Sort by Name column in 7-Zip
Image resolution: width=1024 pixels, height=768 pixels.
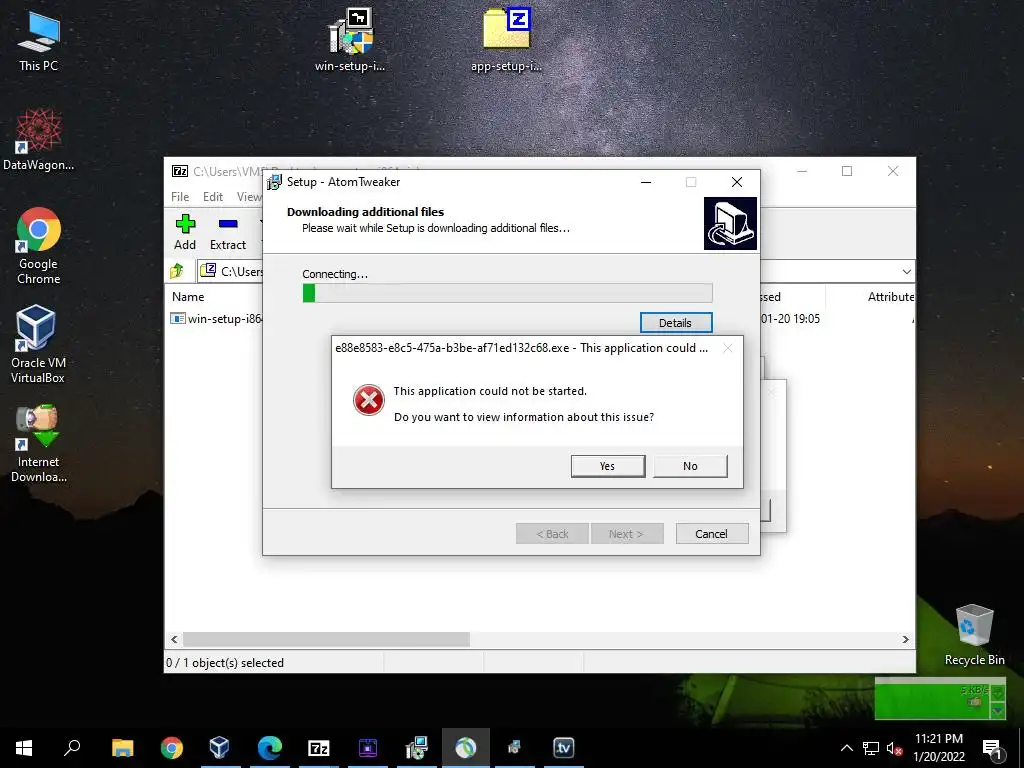point(188,296)
